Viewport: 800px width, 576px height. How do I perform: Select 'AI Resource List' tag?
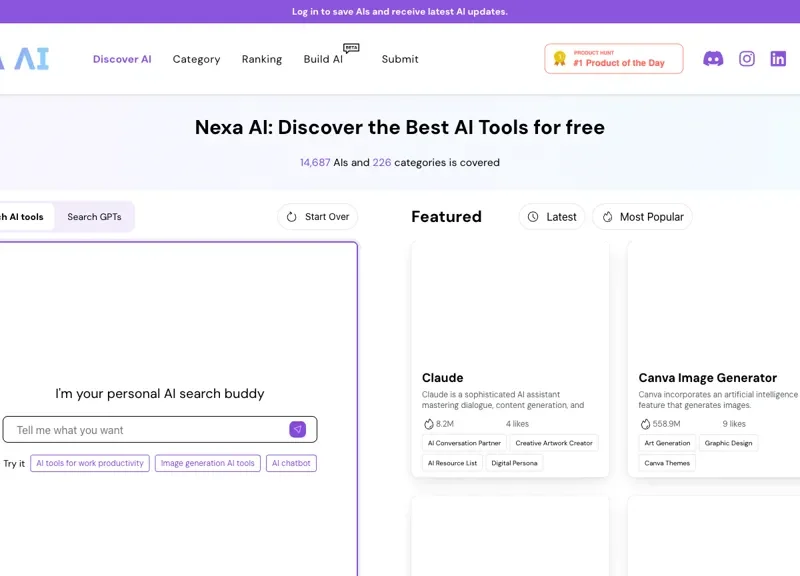[x=452, y=463]
